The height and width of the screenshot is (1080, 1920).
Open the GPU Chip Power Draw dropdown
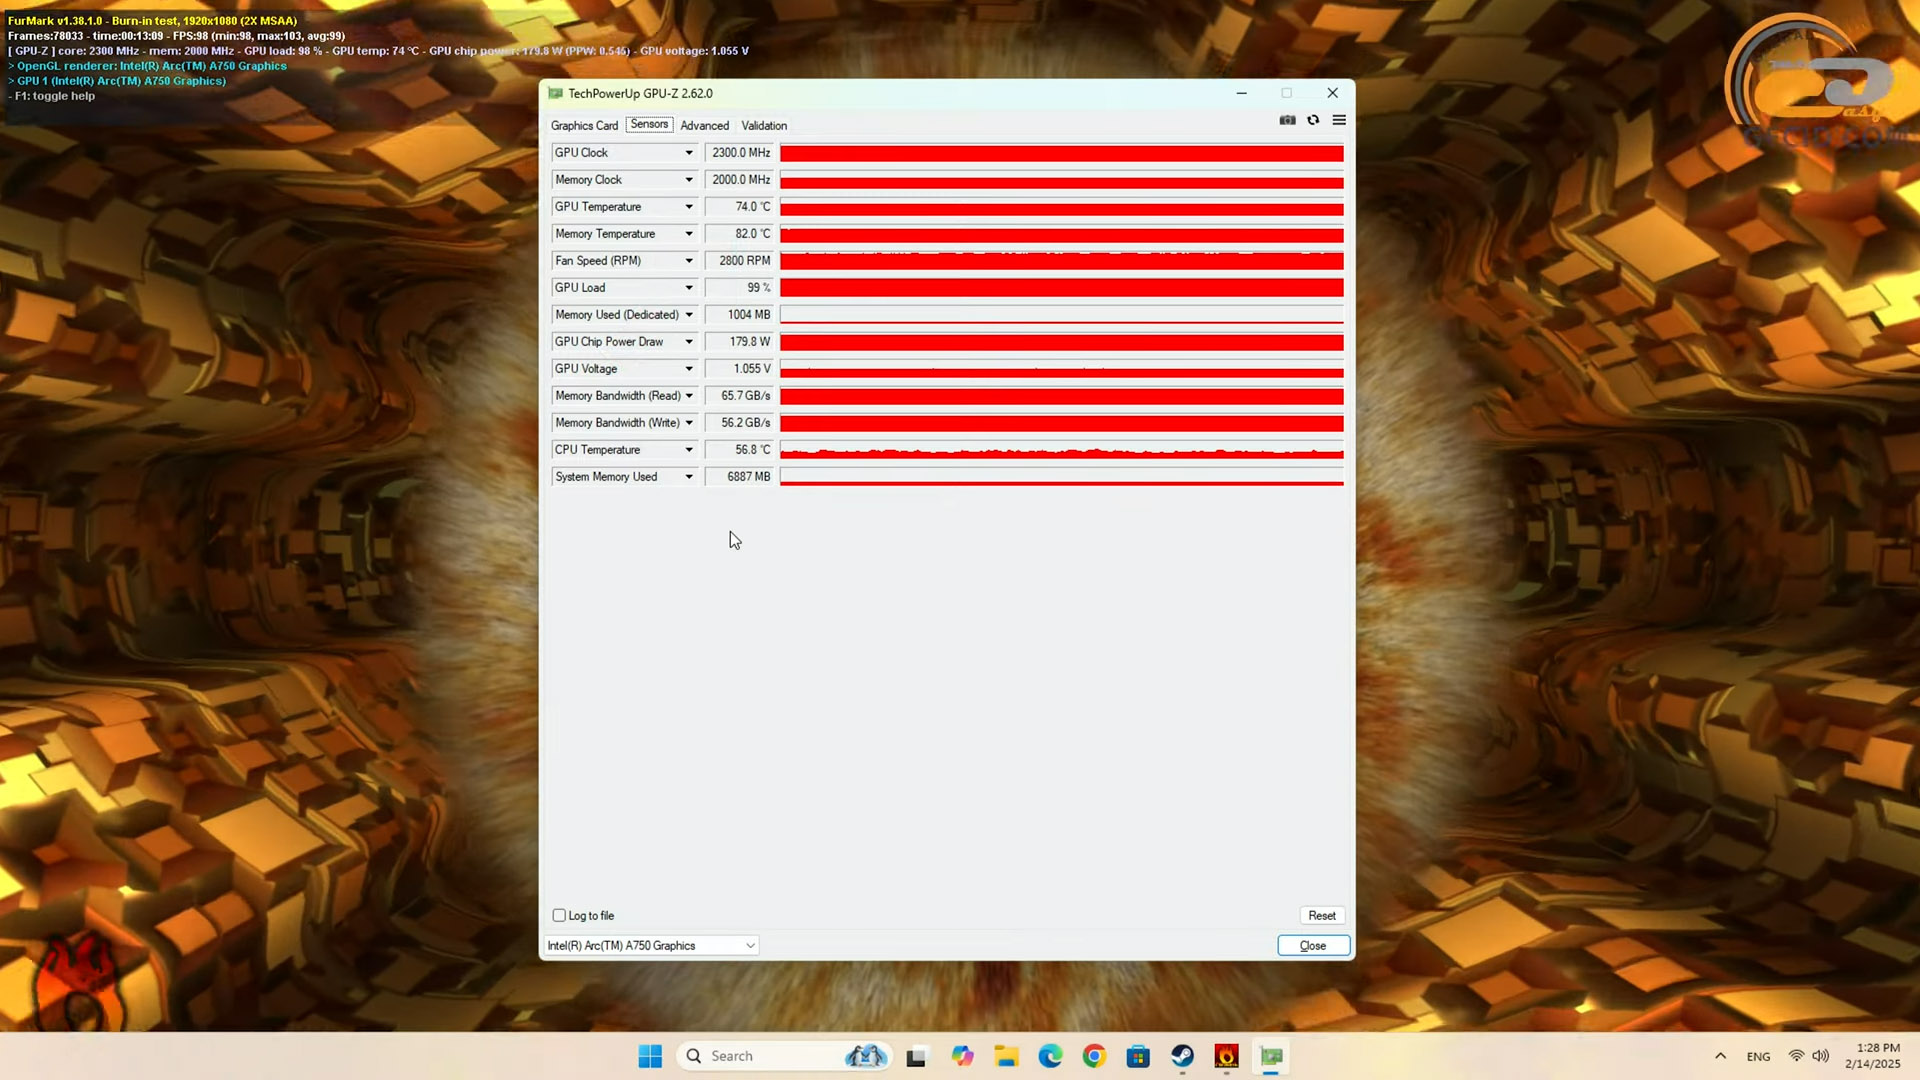(688, 342)
